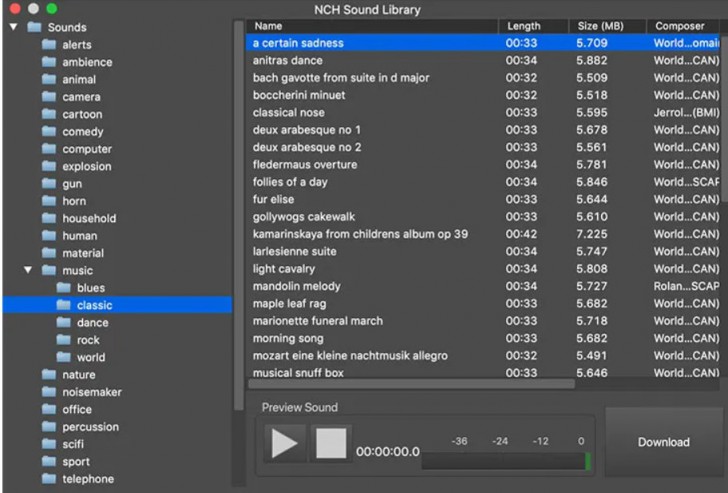Click the office folder icon
Viewport: 728px width, 493px height.
click(49, 409)
